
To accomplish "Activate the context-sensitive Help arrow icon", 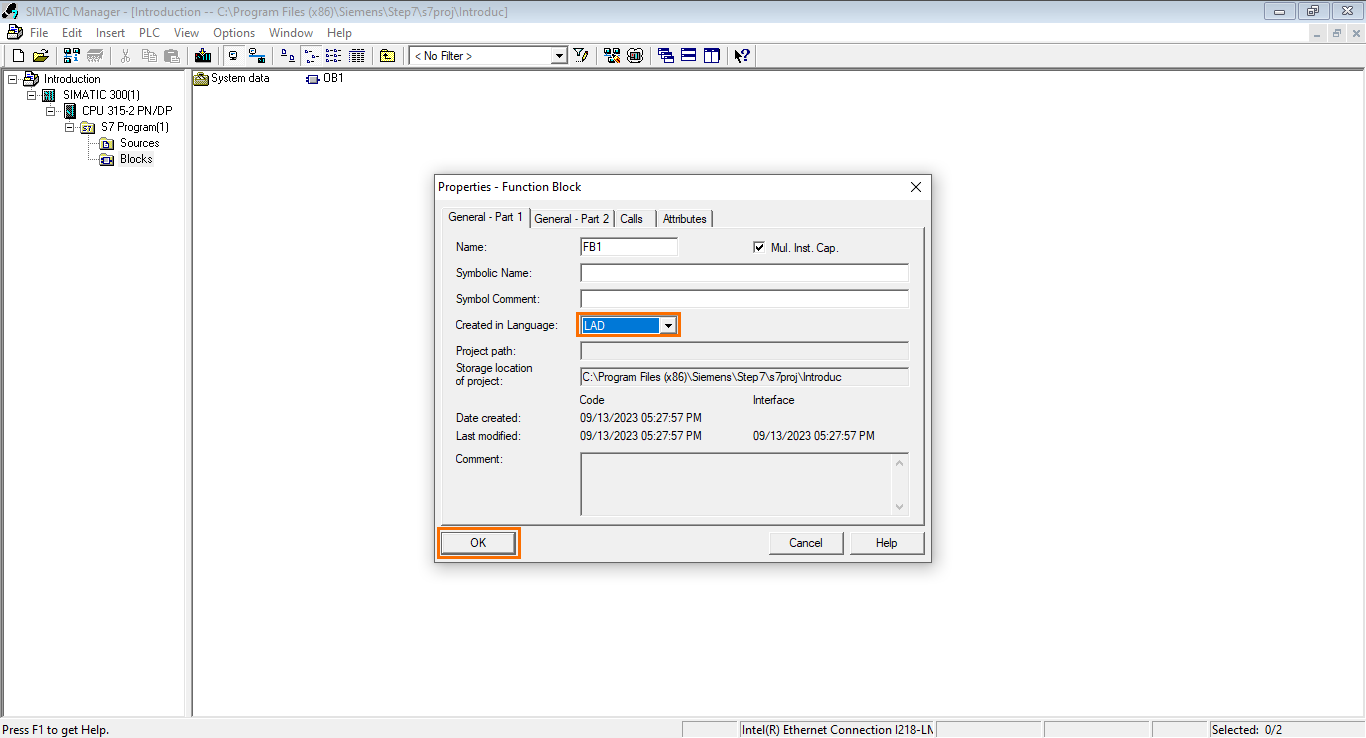I will (x=741, y=55).
